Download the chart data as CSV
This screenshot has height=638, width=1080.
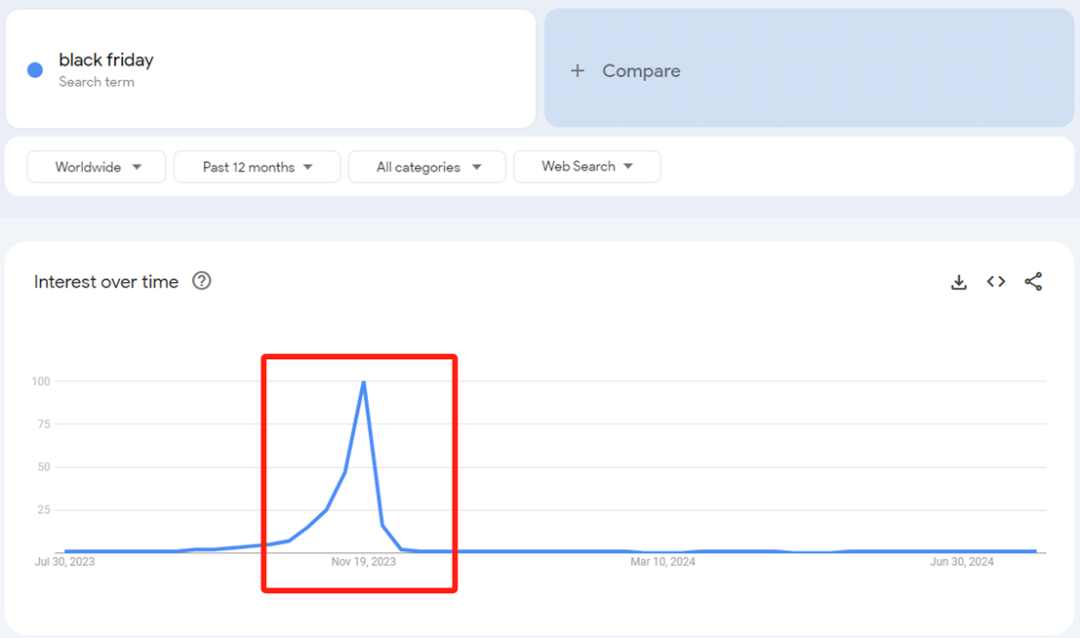coord(958,282)
